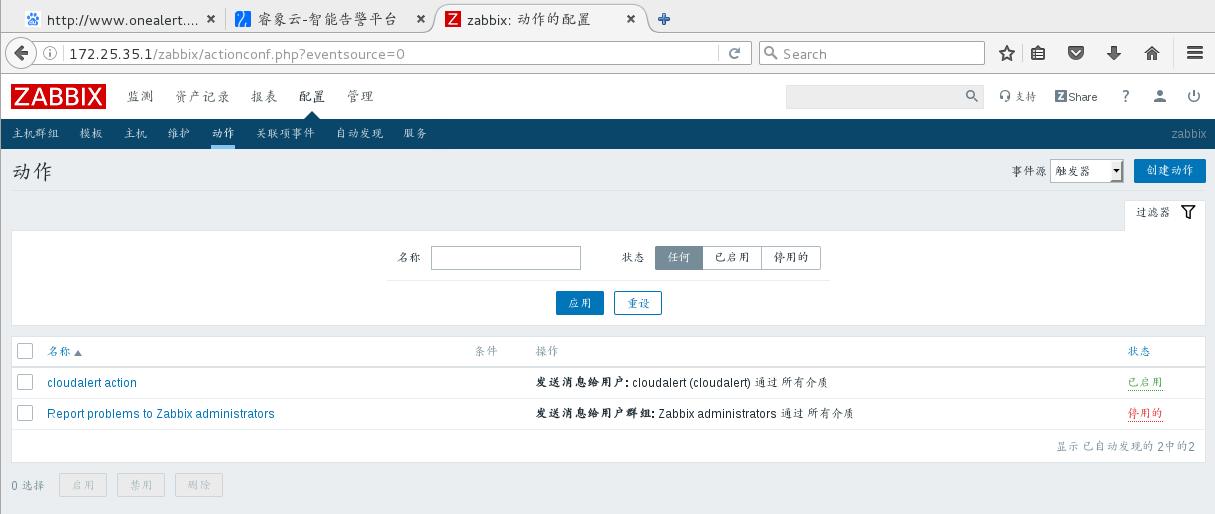Open the 监测 top menu

click(x=140, y=97)
